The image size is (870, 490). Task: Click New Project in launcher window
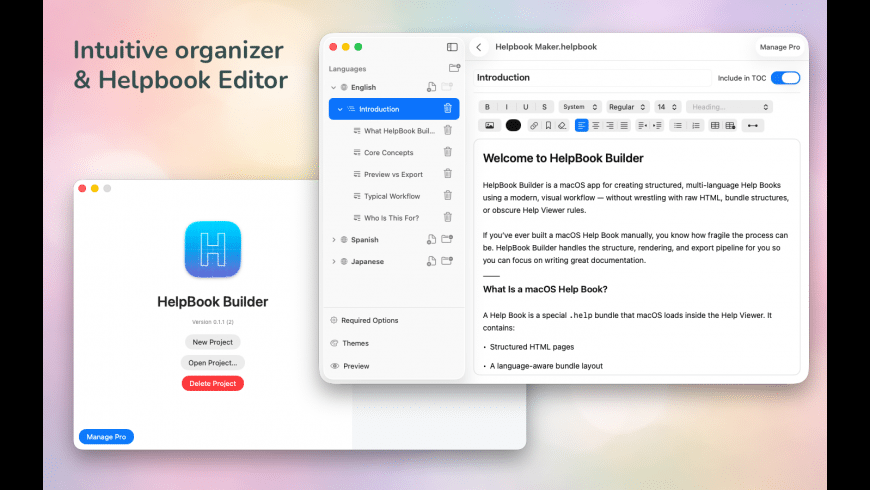[213, 342]
